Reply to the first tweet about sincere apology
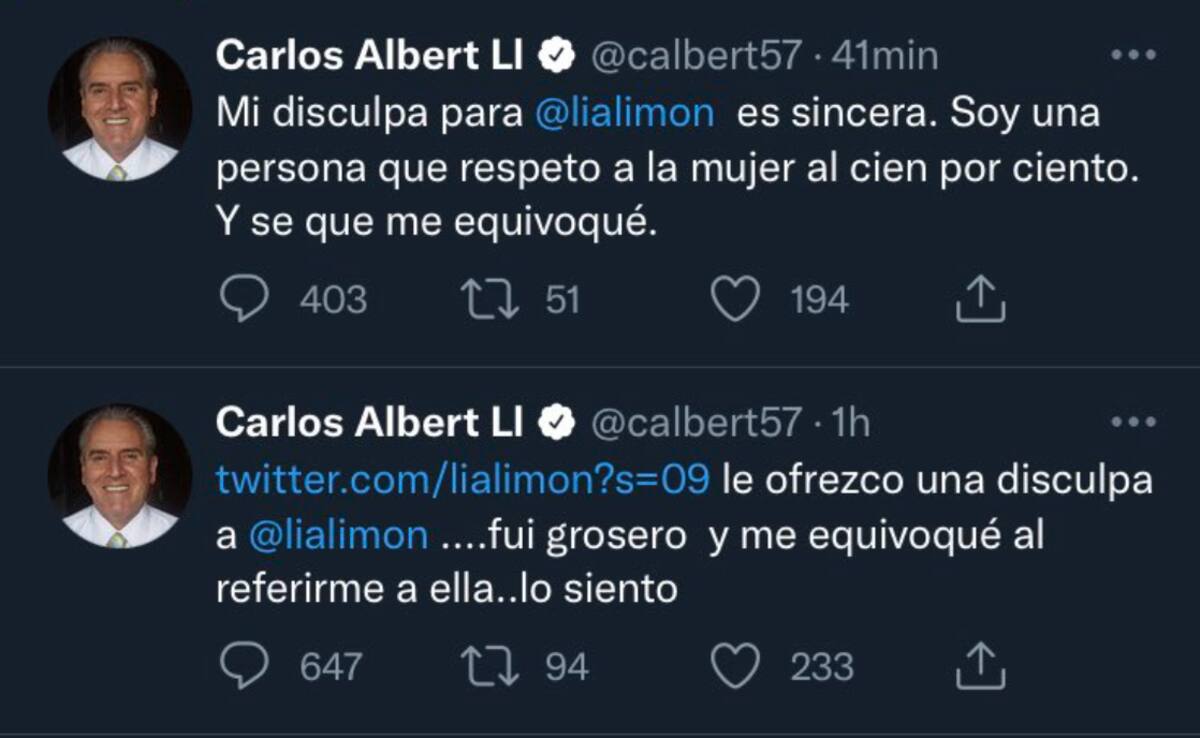This screenshot has width=1200, height=738. pos(242,300)
